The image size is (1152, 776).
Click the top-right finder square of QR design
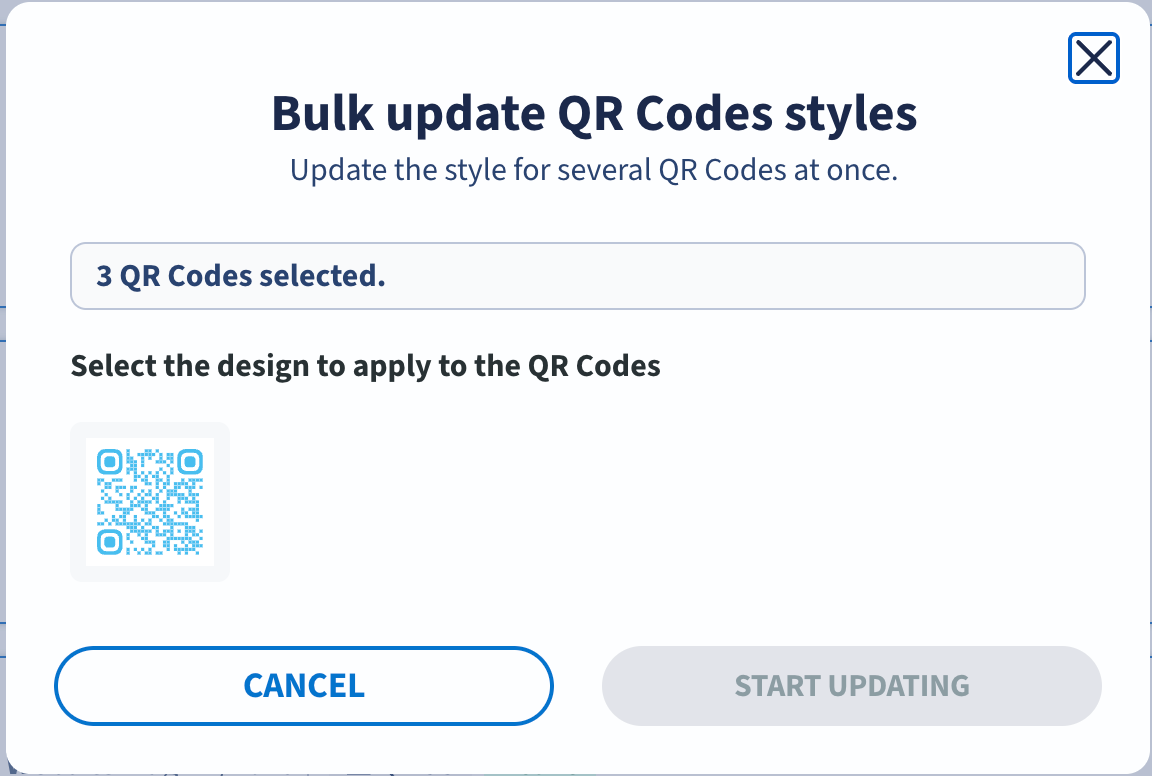coord(190,461)
